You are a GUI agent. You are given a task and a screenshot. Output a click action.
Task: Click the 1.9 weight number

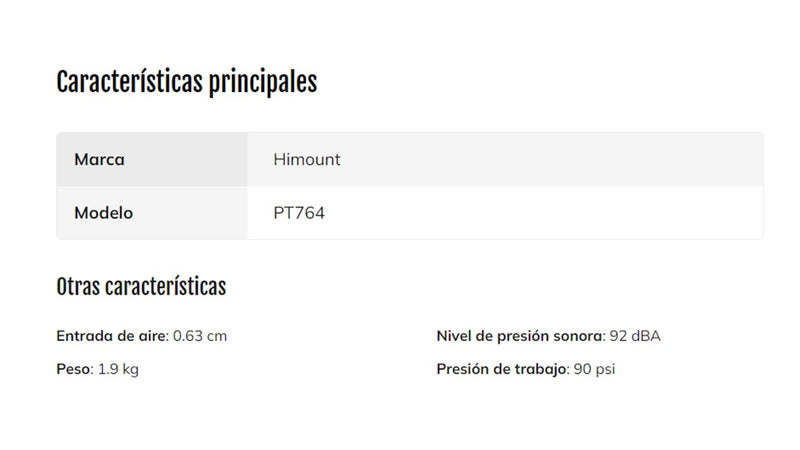pos(107,370)
